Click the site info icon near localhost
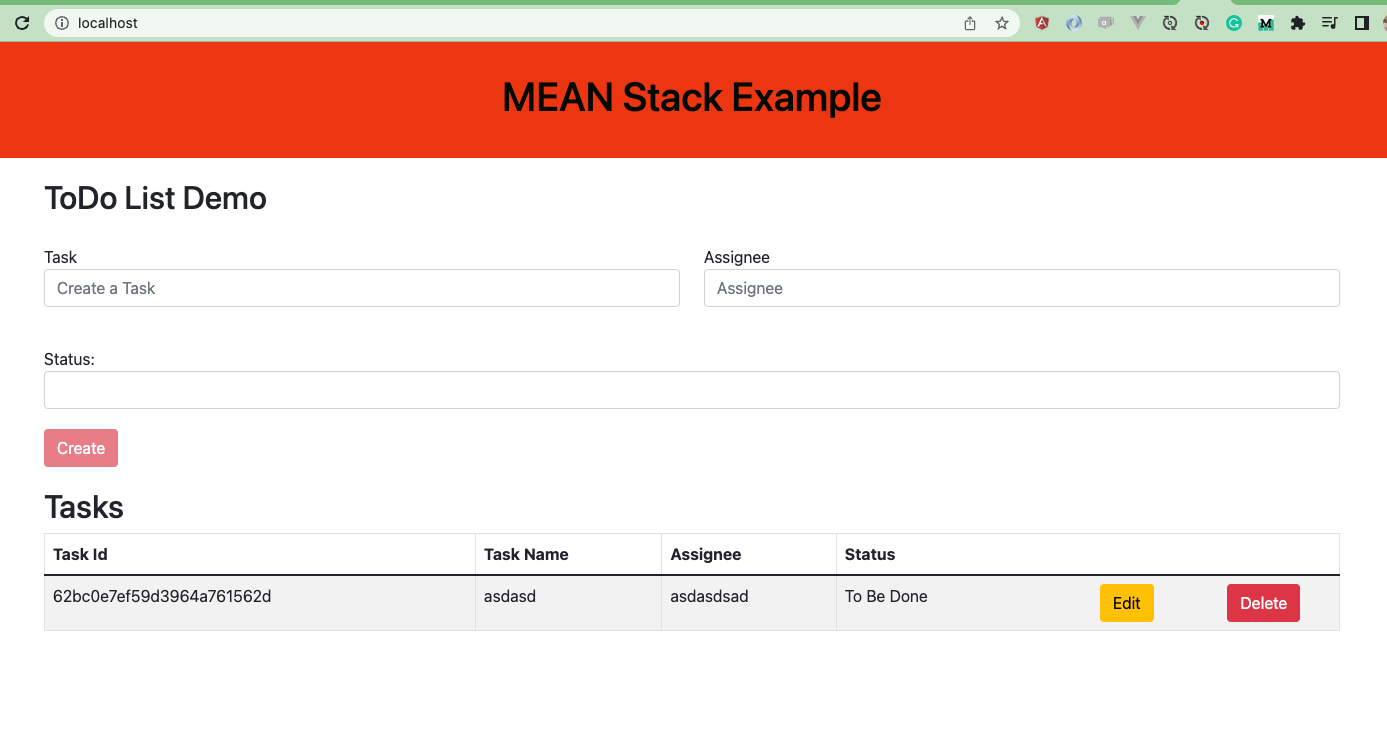 pyautogui.click(x=62, y=22)
